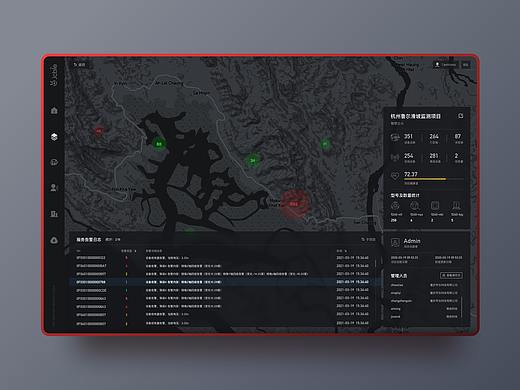
Task: Click the device icon beside value 351
Action: click(x=395, y=138)
